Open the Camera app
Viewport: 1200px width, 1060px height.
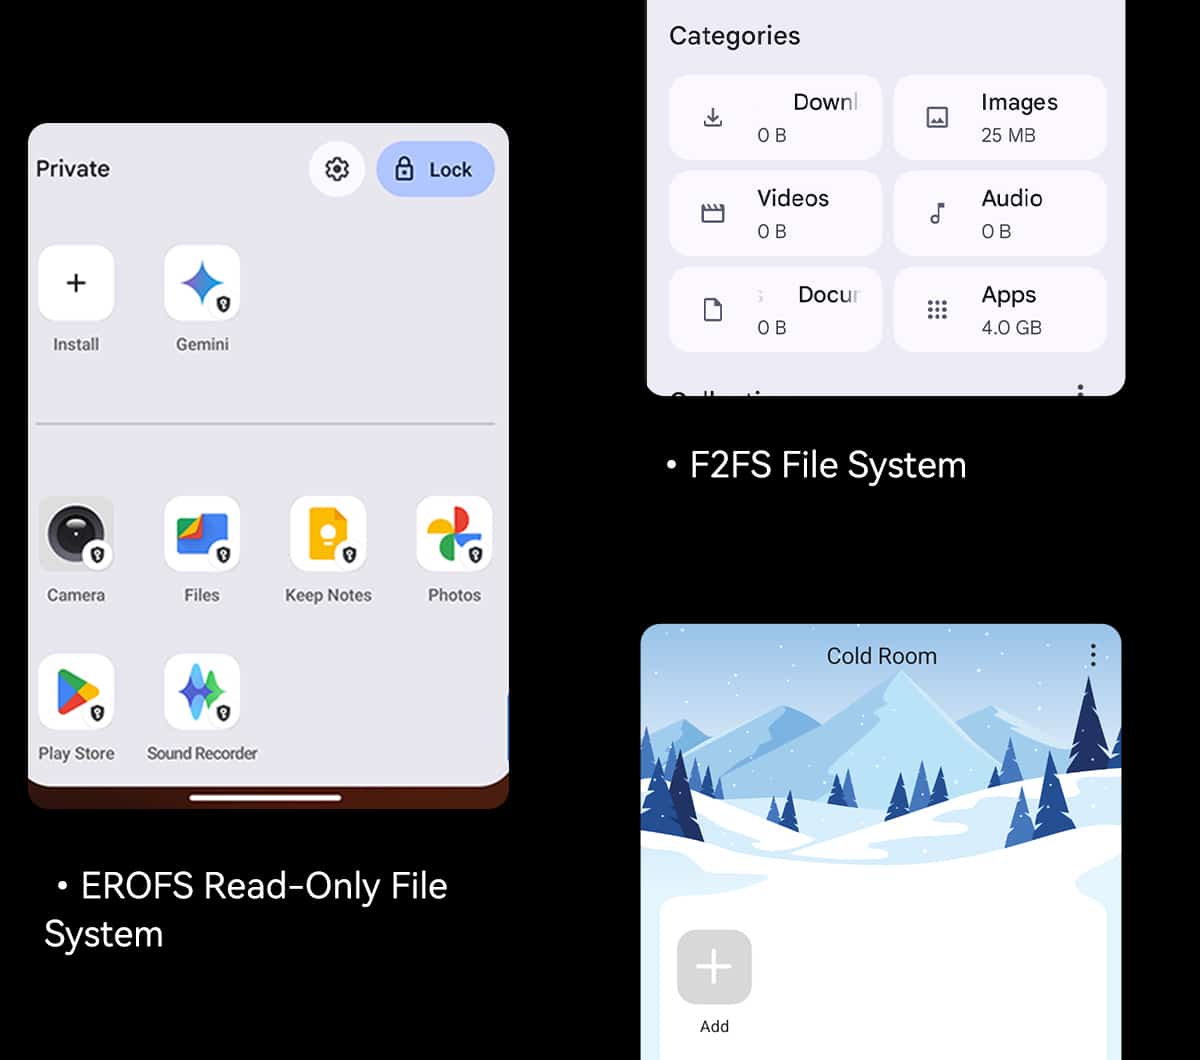(76, 534)
